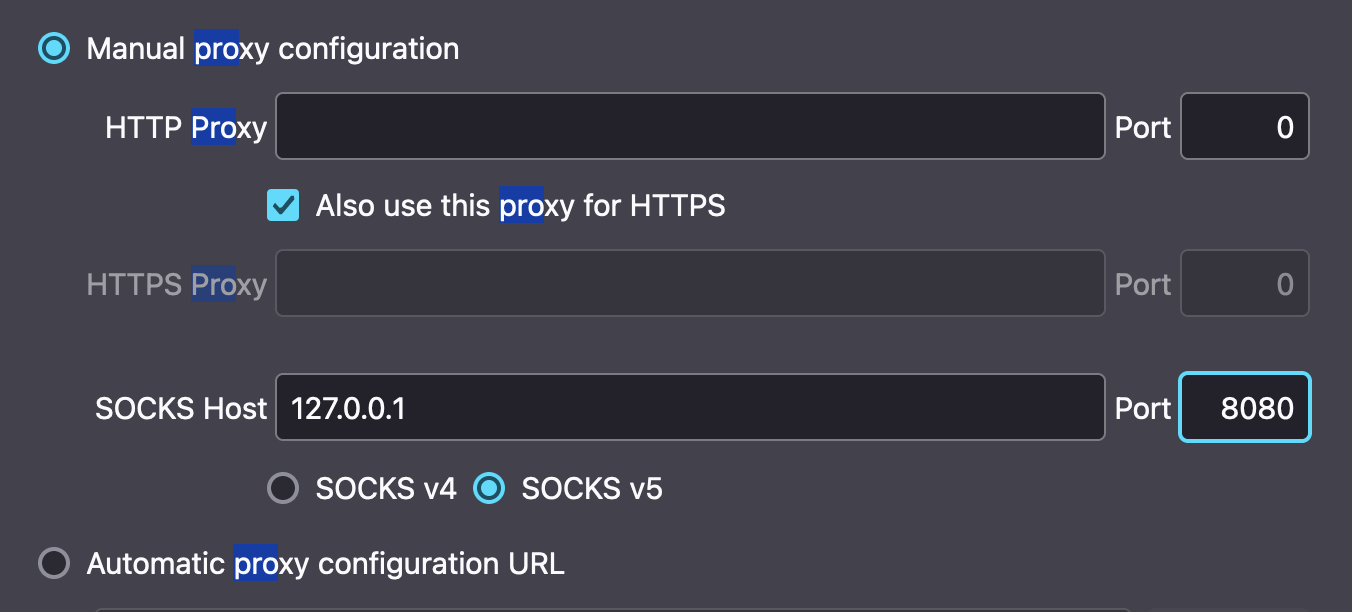Click the "Automatic proxy configuration URL" label text
Image resolution: width=1352 pixels, height=612 pixels.
click(x=326, y=563)
